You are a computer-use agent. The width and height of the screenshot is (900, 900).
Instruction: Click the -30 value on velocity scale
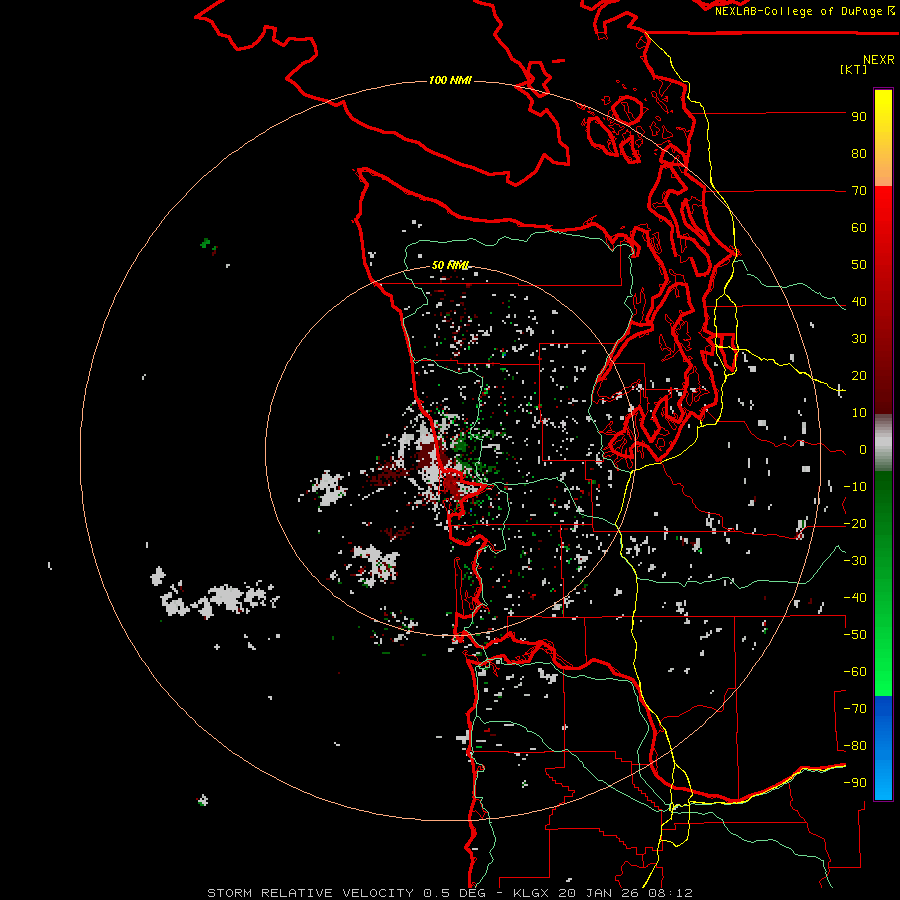point(855,561)
